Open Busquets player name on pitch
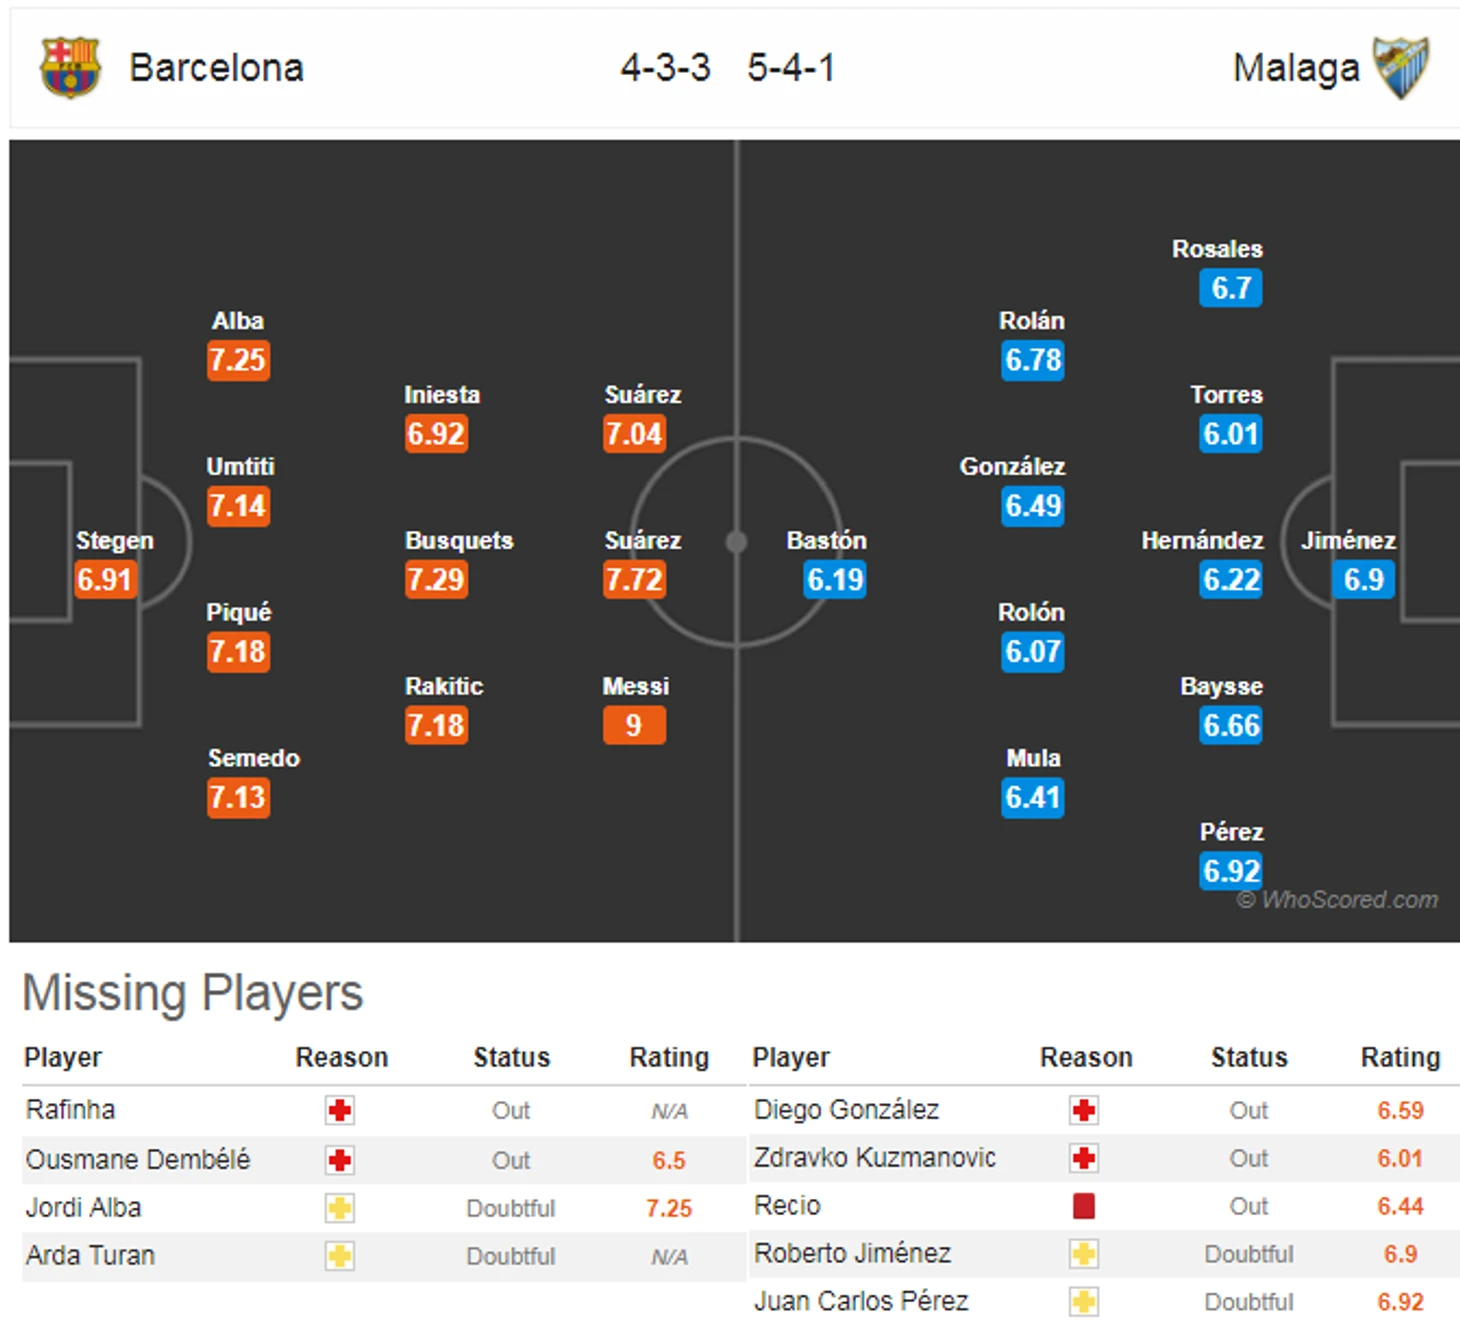The height and width of the screenshot is (1325, 1460). point(459,540)
